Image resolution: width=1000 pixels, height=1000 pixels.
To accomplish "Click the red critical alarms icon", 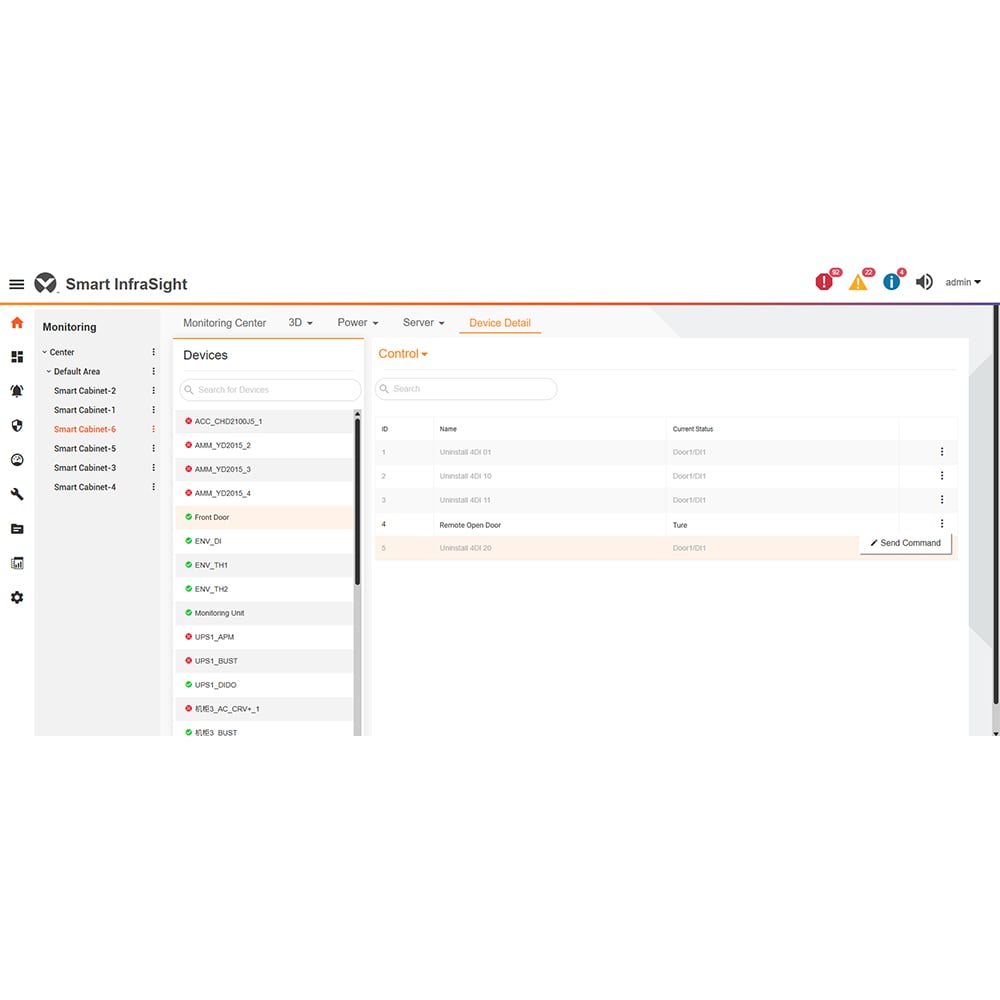I will pos(824,282).
